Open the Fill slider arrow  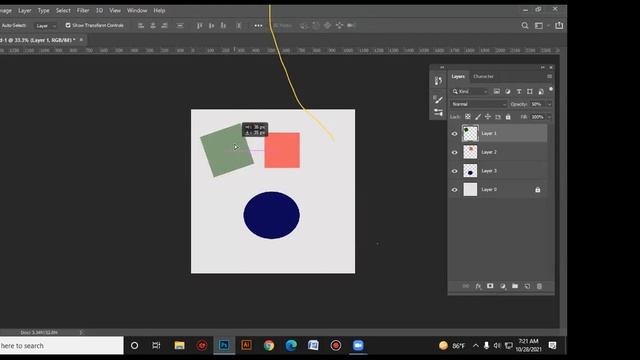click(549, 117)
